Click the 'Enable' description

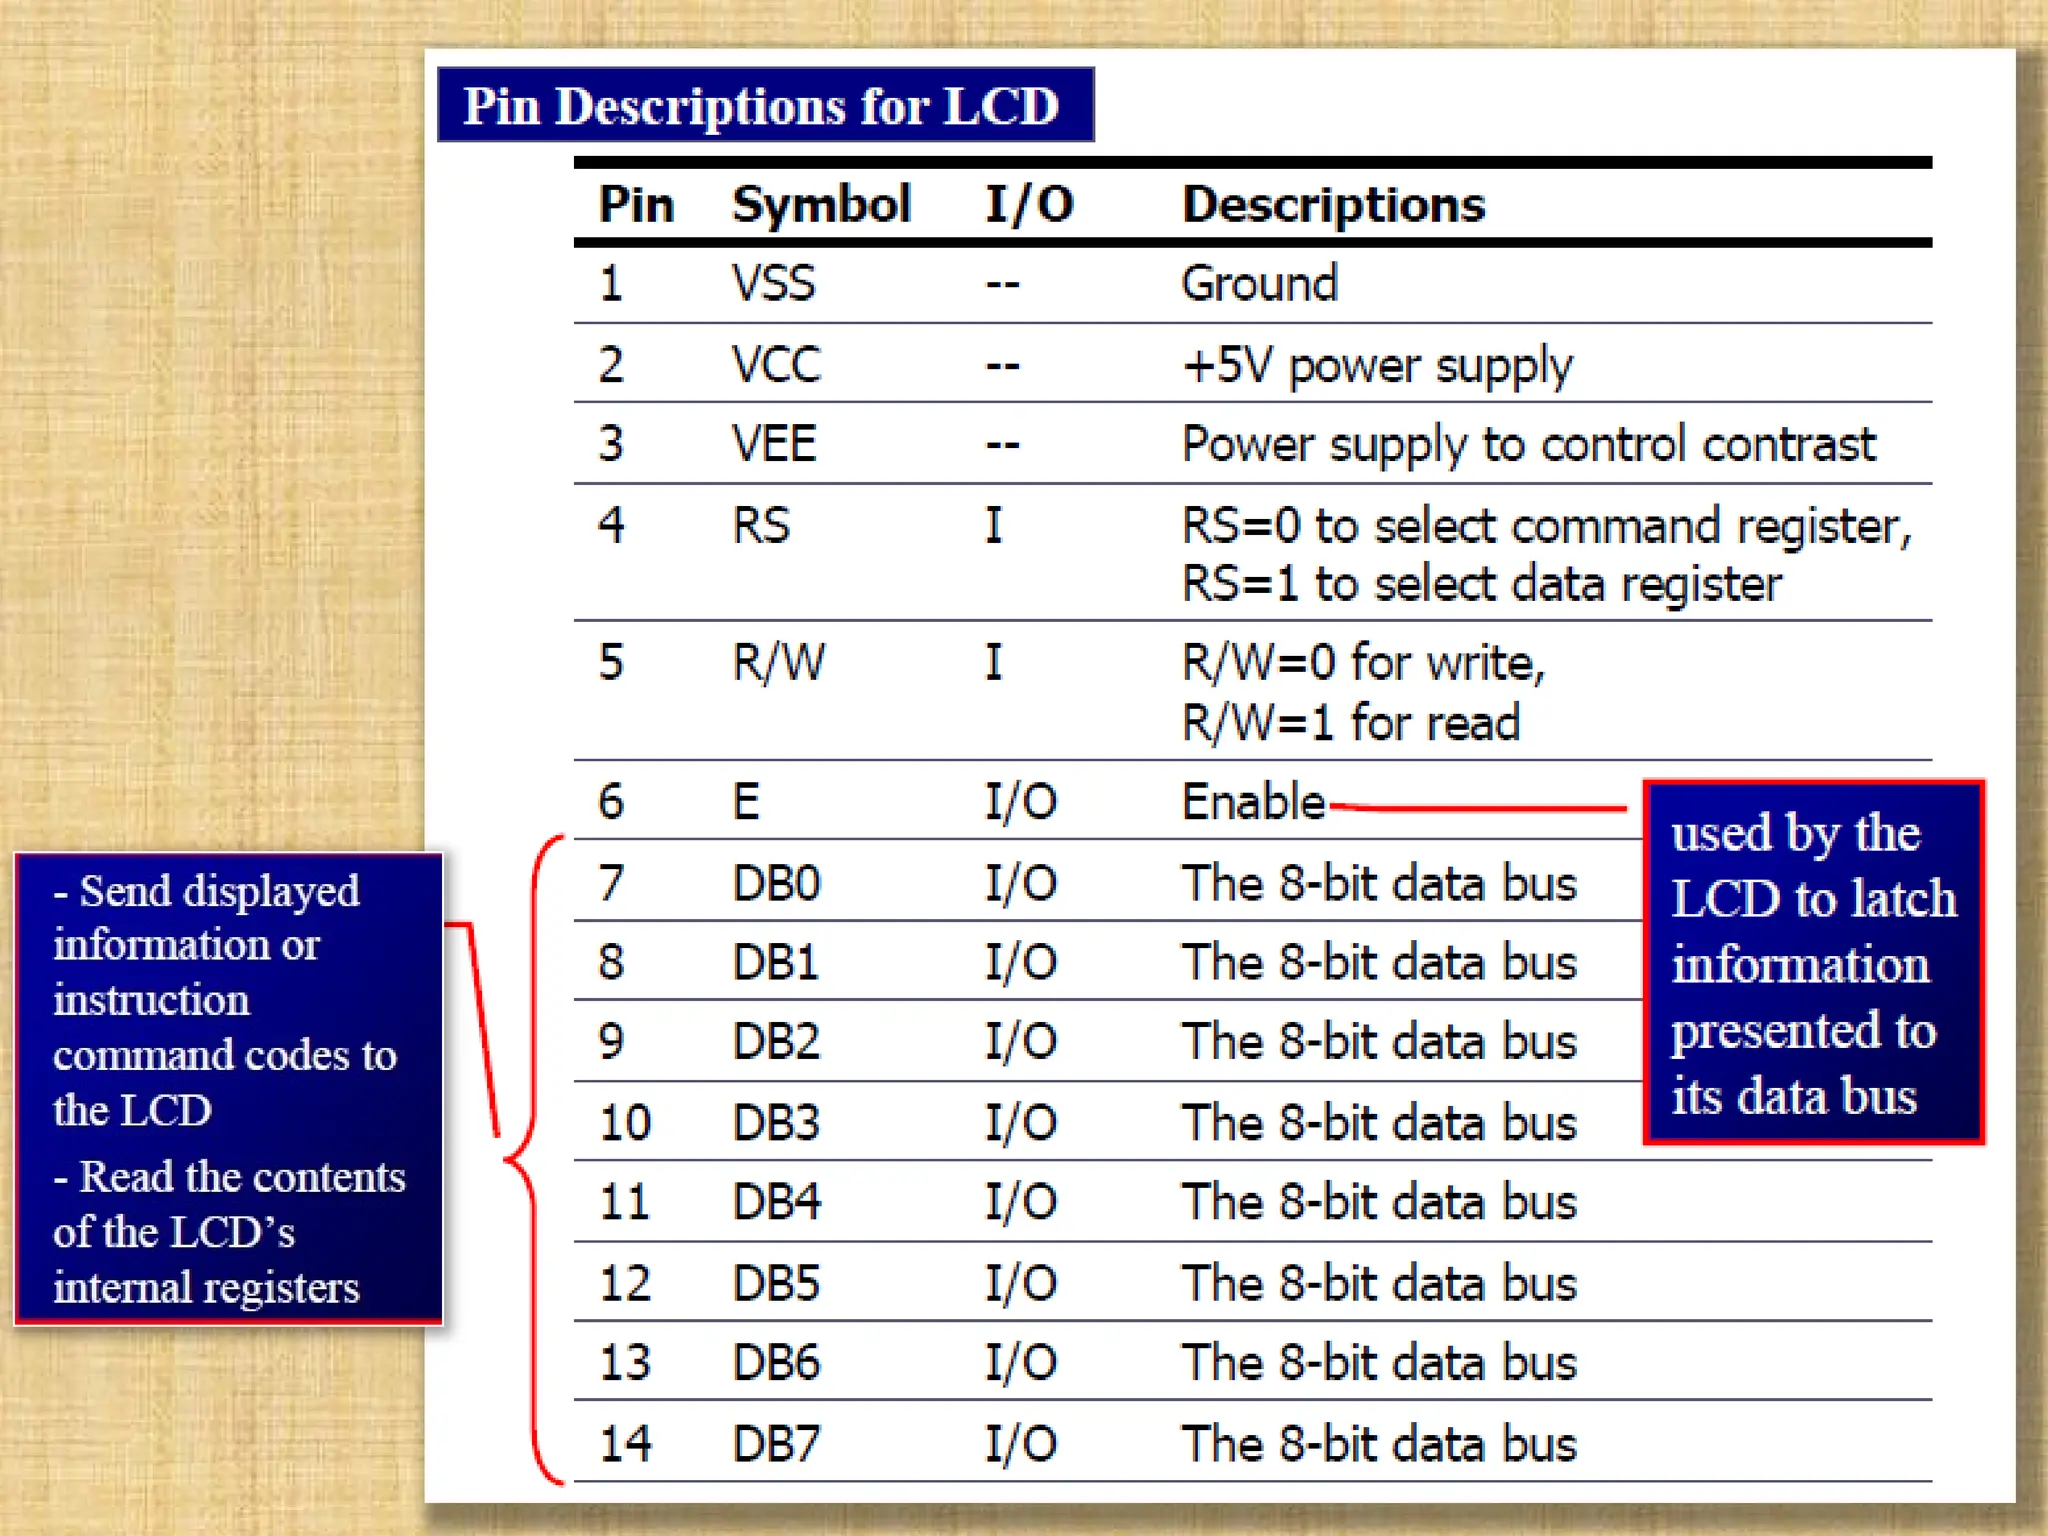click(1253, 802)
